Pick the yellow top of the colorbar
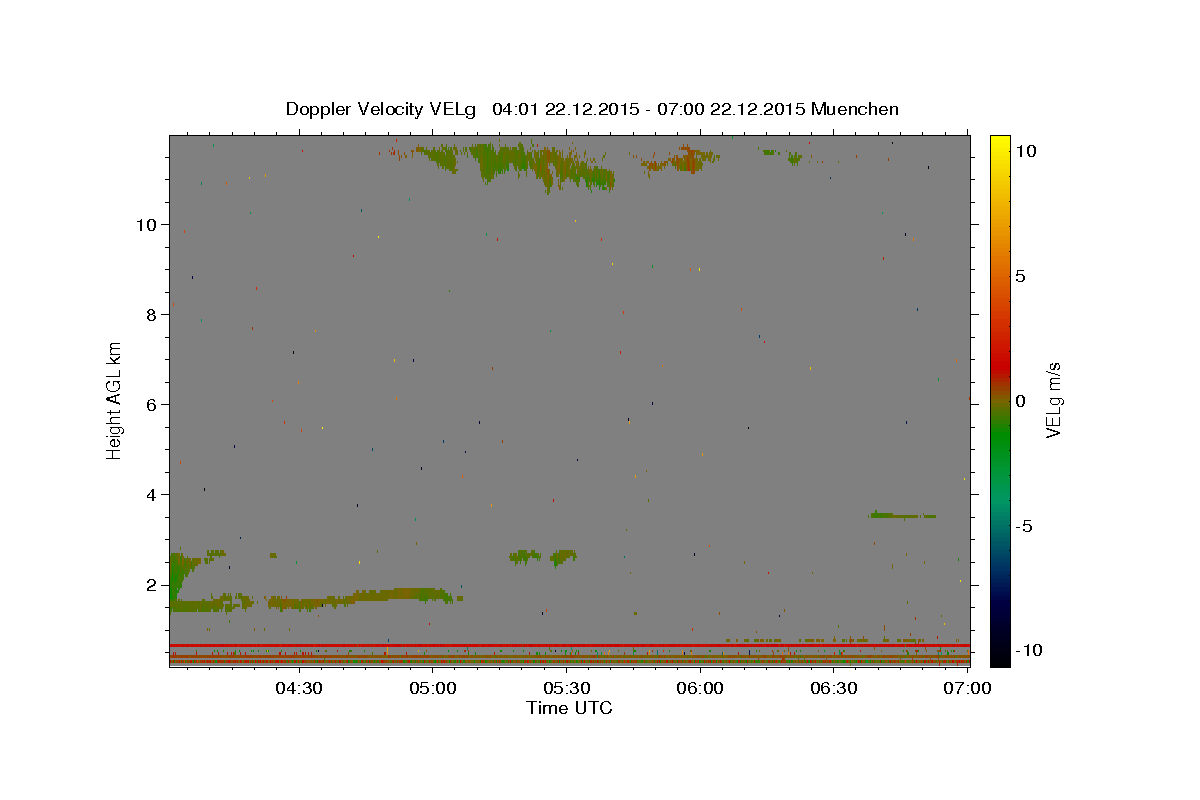This screenshot has height=800, width=1200. click(1000, 145)
